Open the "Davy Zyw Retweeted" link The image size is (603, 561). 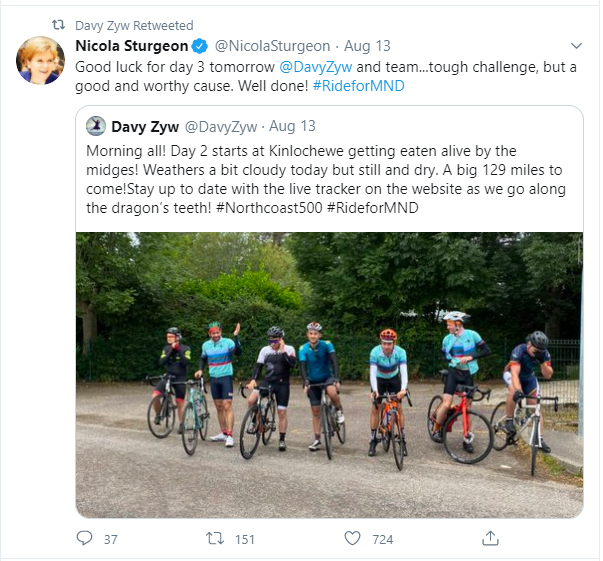[134, 25]
